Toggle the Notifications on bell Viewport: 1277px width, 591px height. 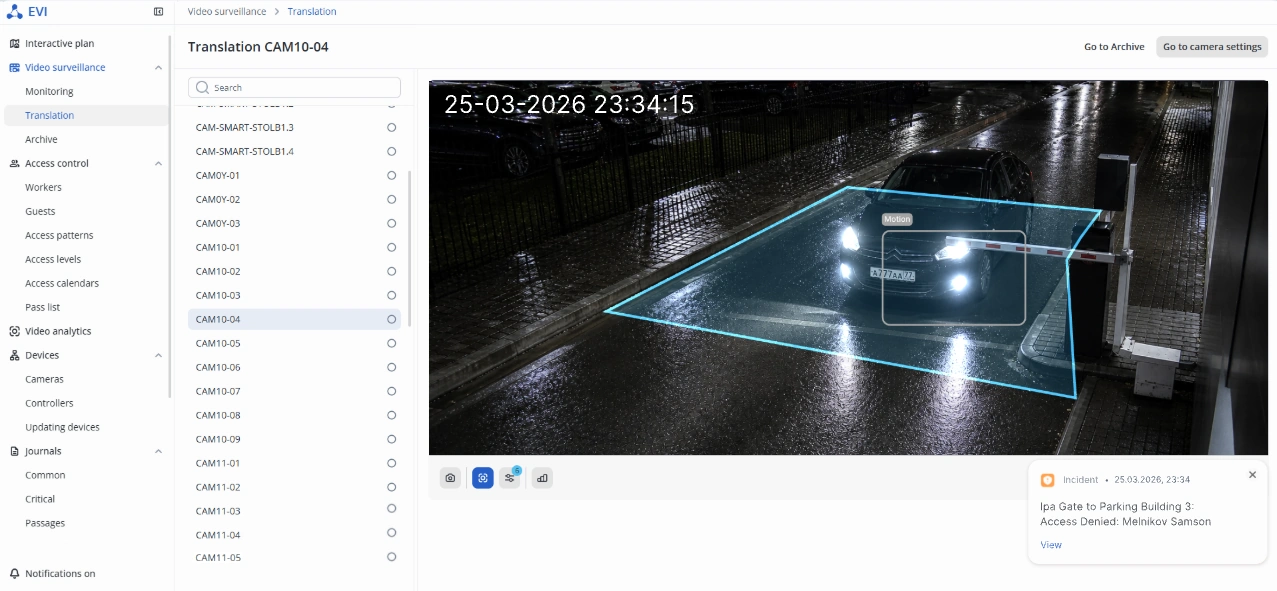click(14, 574)
